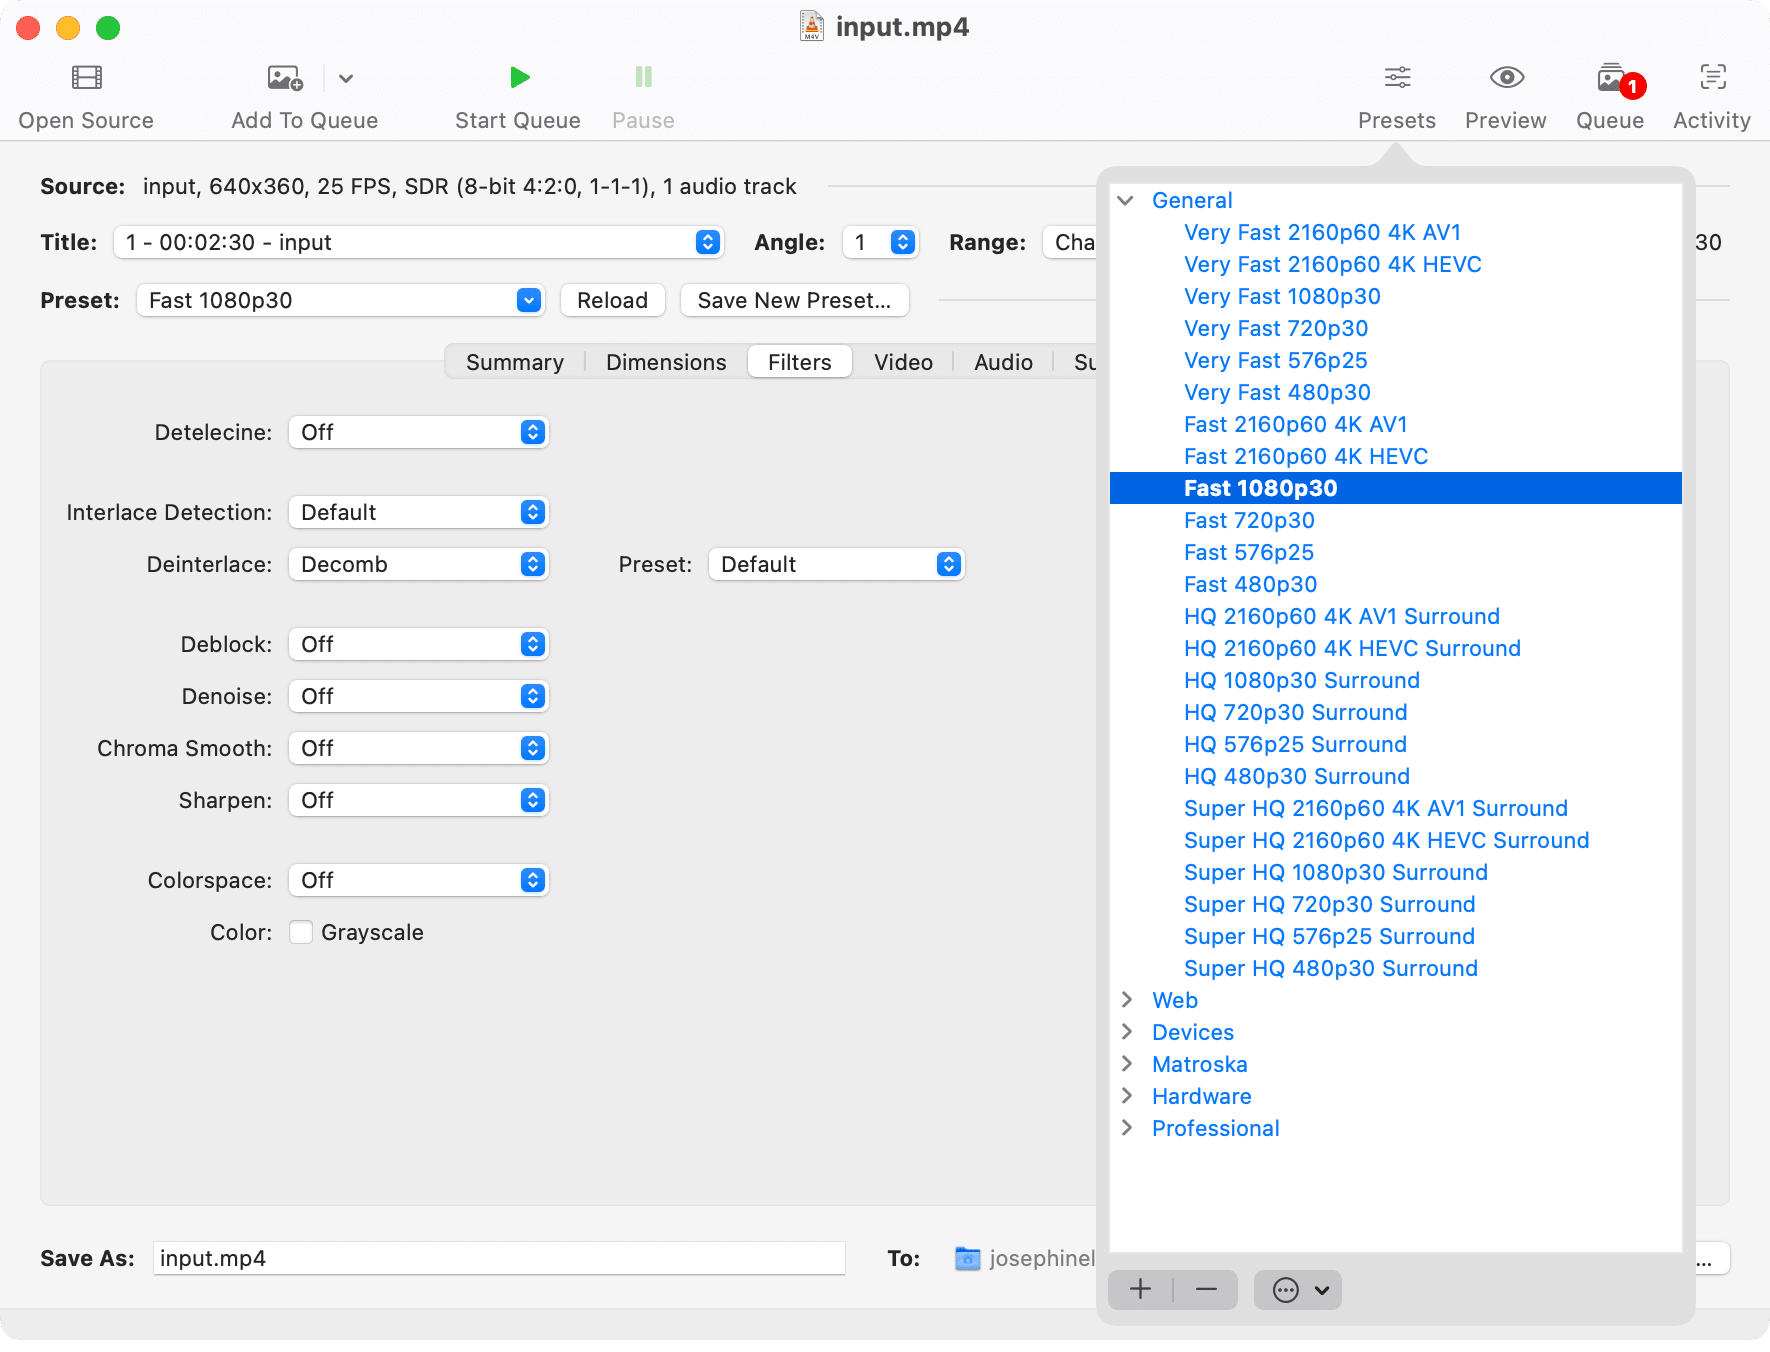Expand the Hardware presets category
This screenshot has width=1770, height=1352.
point(1127,1096)
